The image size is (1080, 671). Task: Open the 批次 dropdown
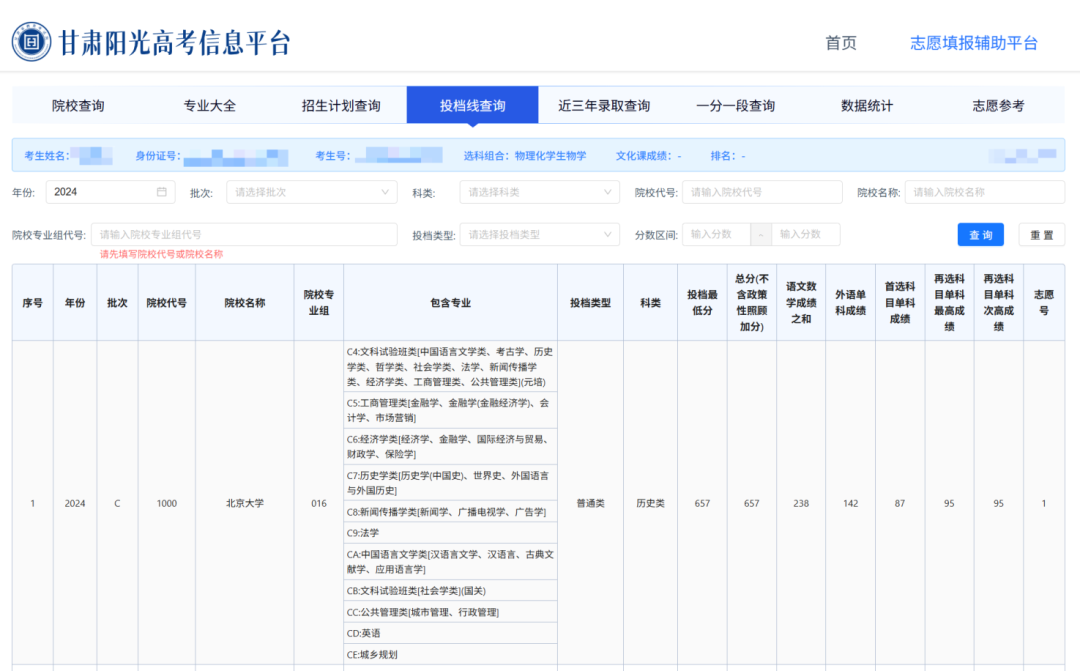tap(310, 191)
